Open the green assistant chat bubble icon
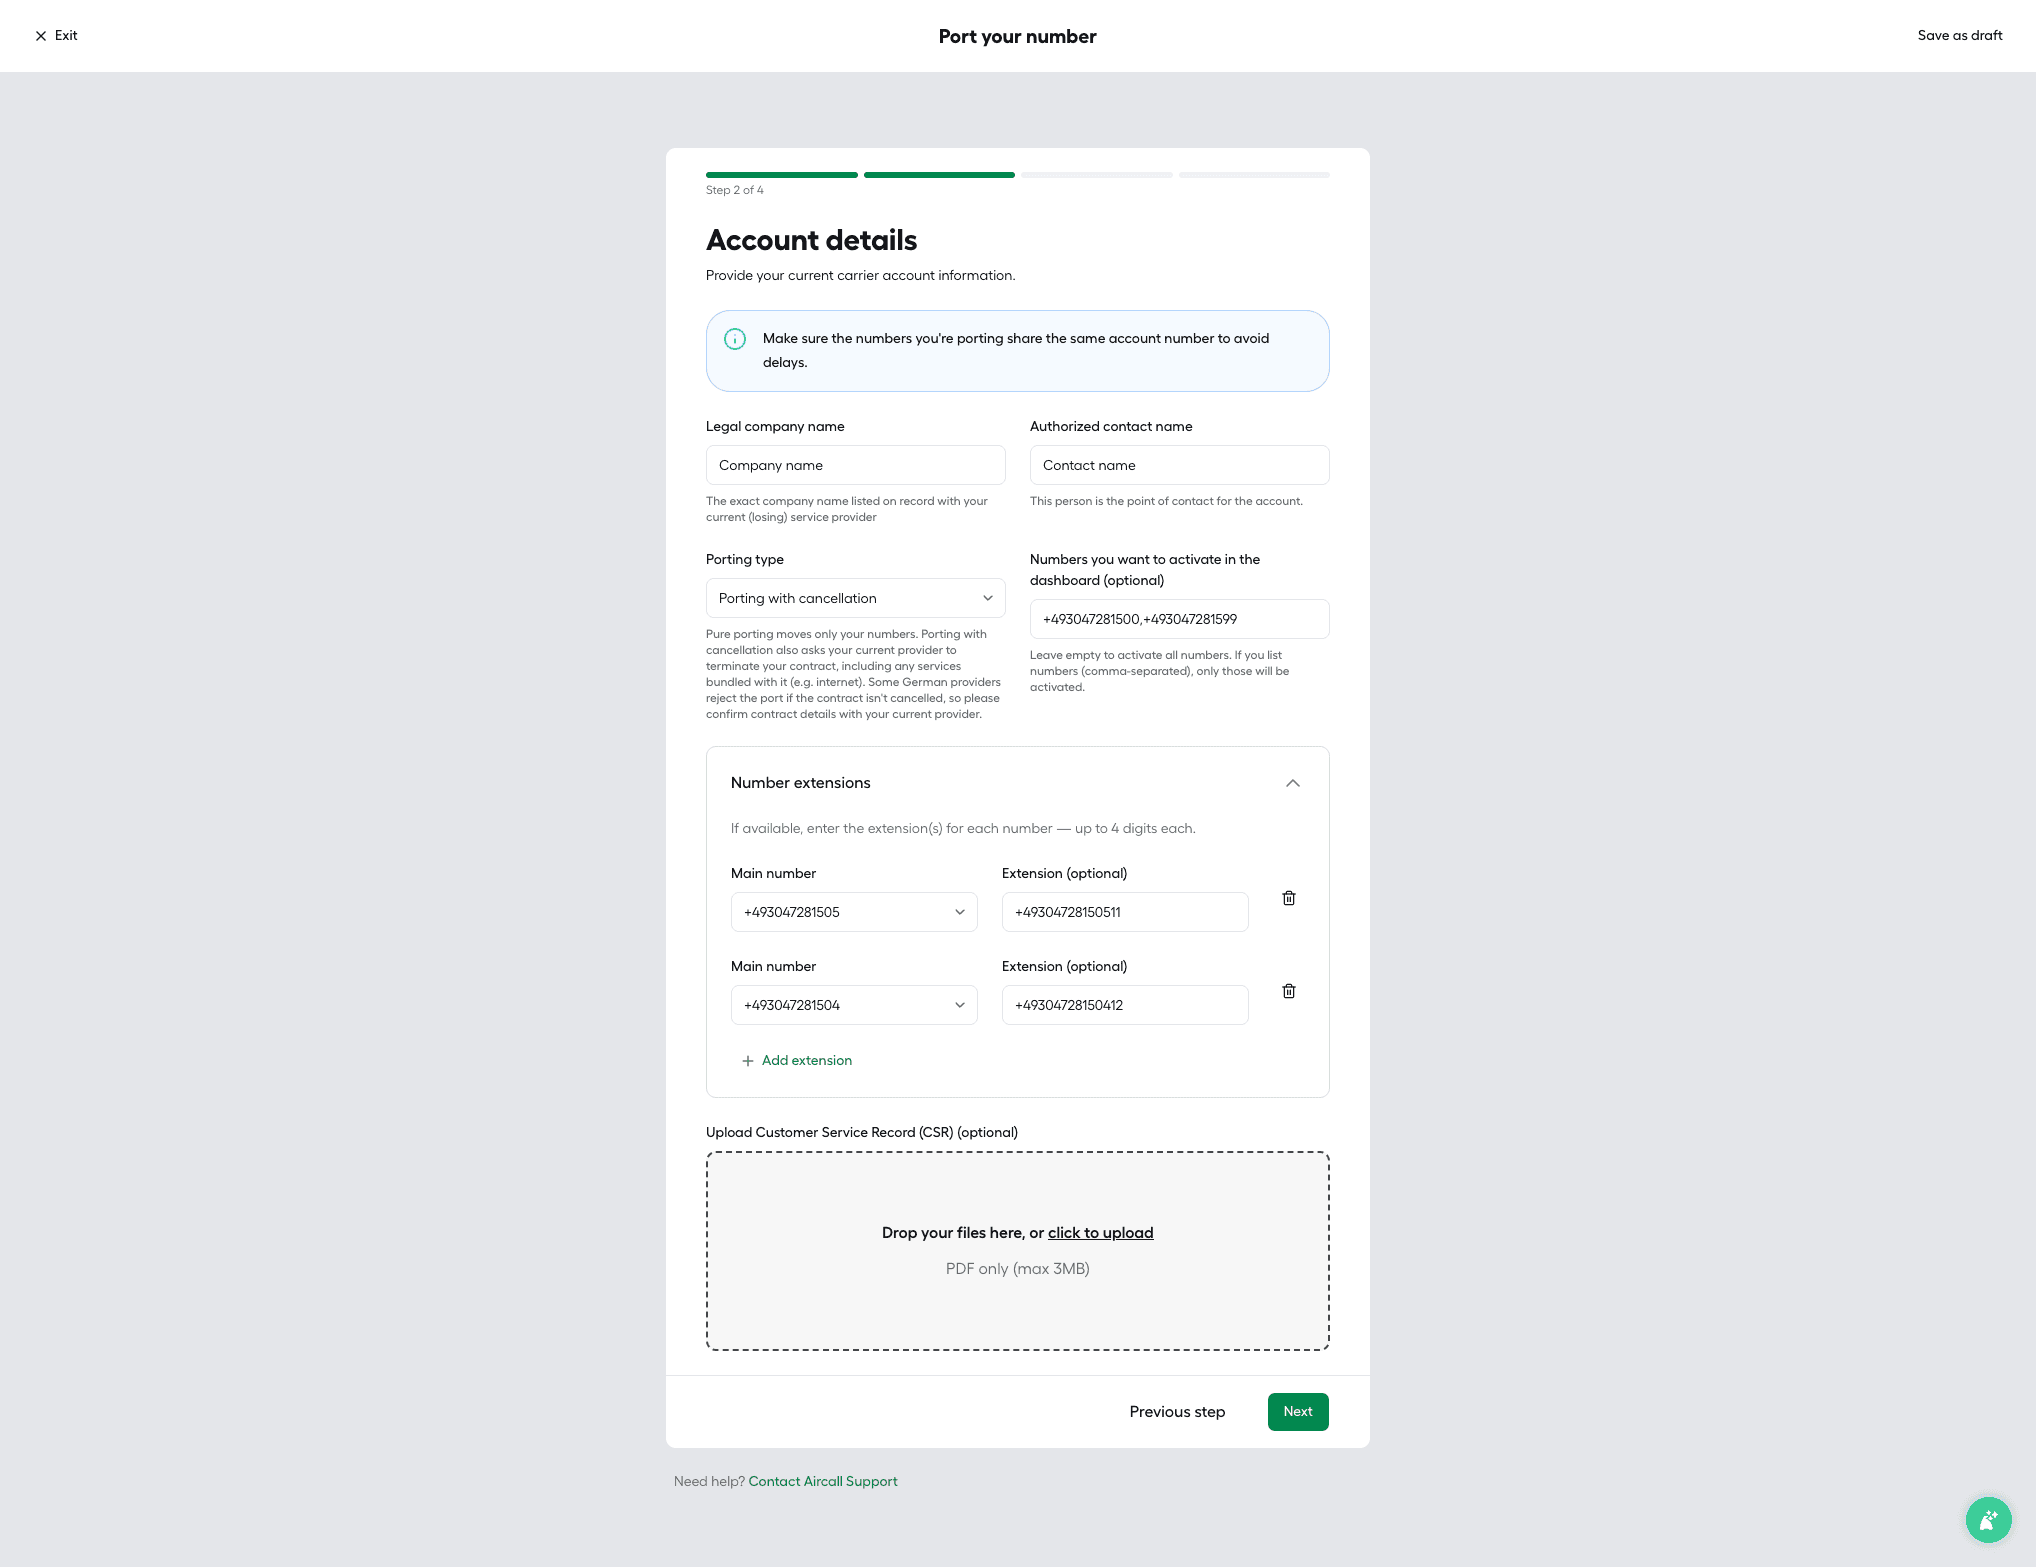 click(1988, 1520)
